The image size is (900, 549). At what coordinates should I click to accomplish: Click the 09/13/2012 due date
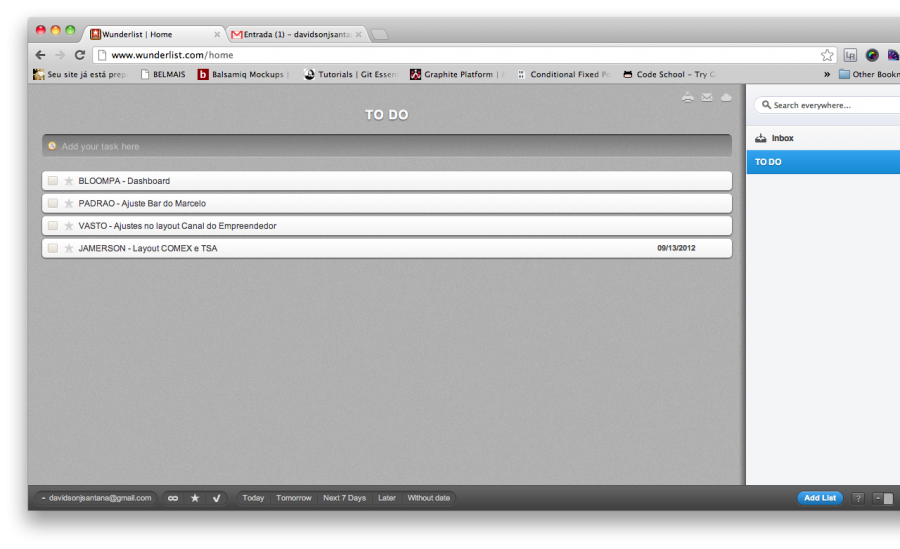[x=676, y=248]
